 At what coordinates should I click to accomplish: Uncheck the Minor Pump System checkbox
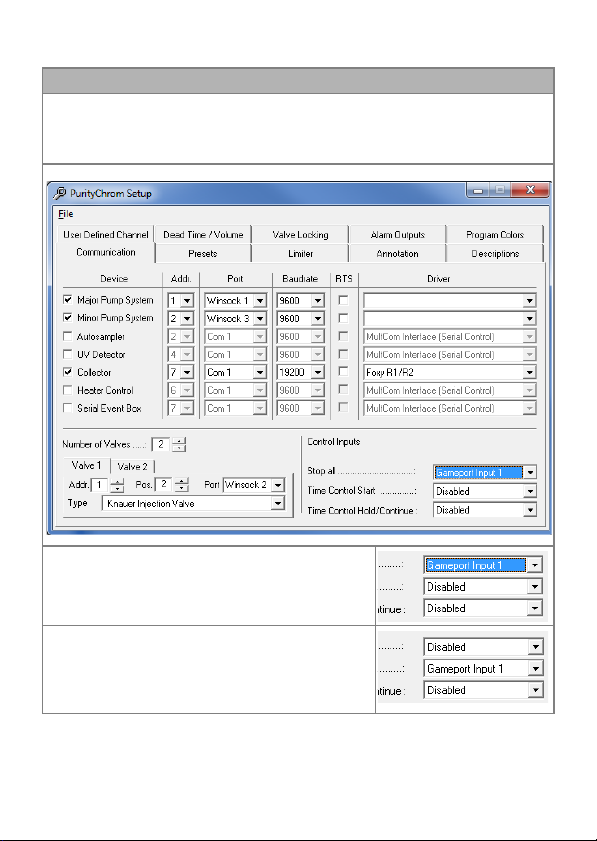point(68,317)
